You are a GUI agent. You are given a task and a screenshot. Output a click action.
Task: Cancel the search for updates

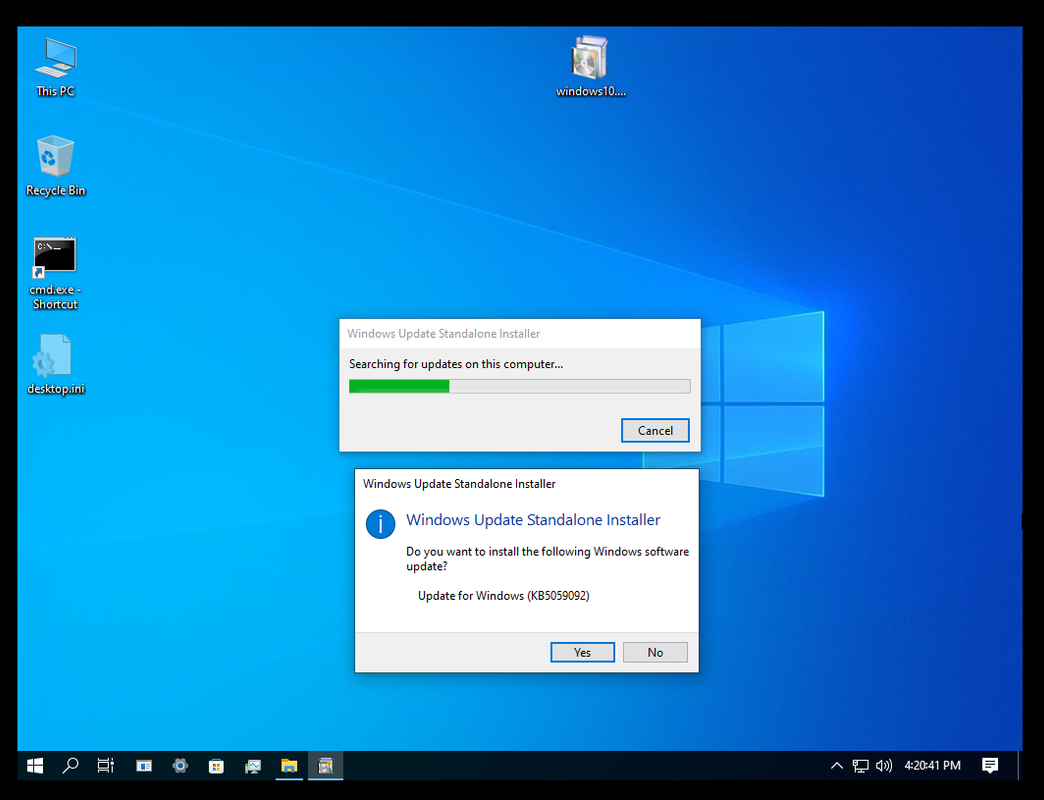655,431
